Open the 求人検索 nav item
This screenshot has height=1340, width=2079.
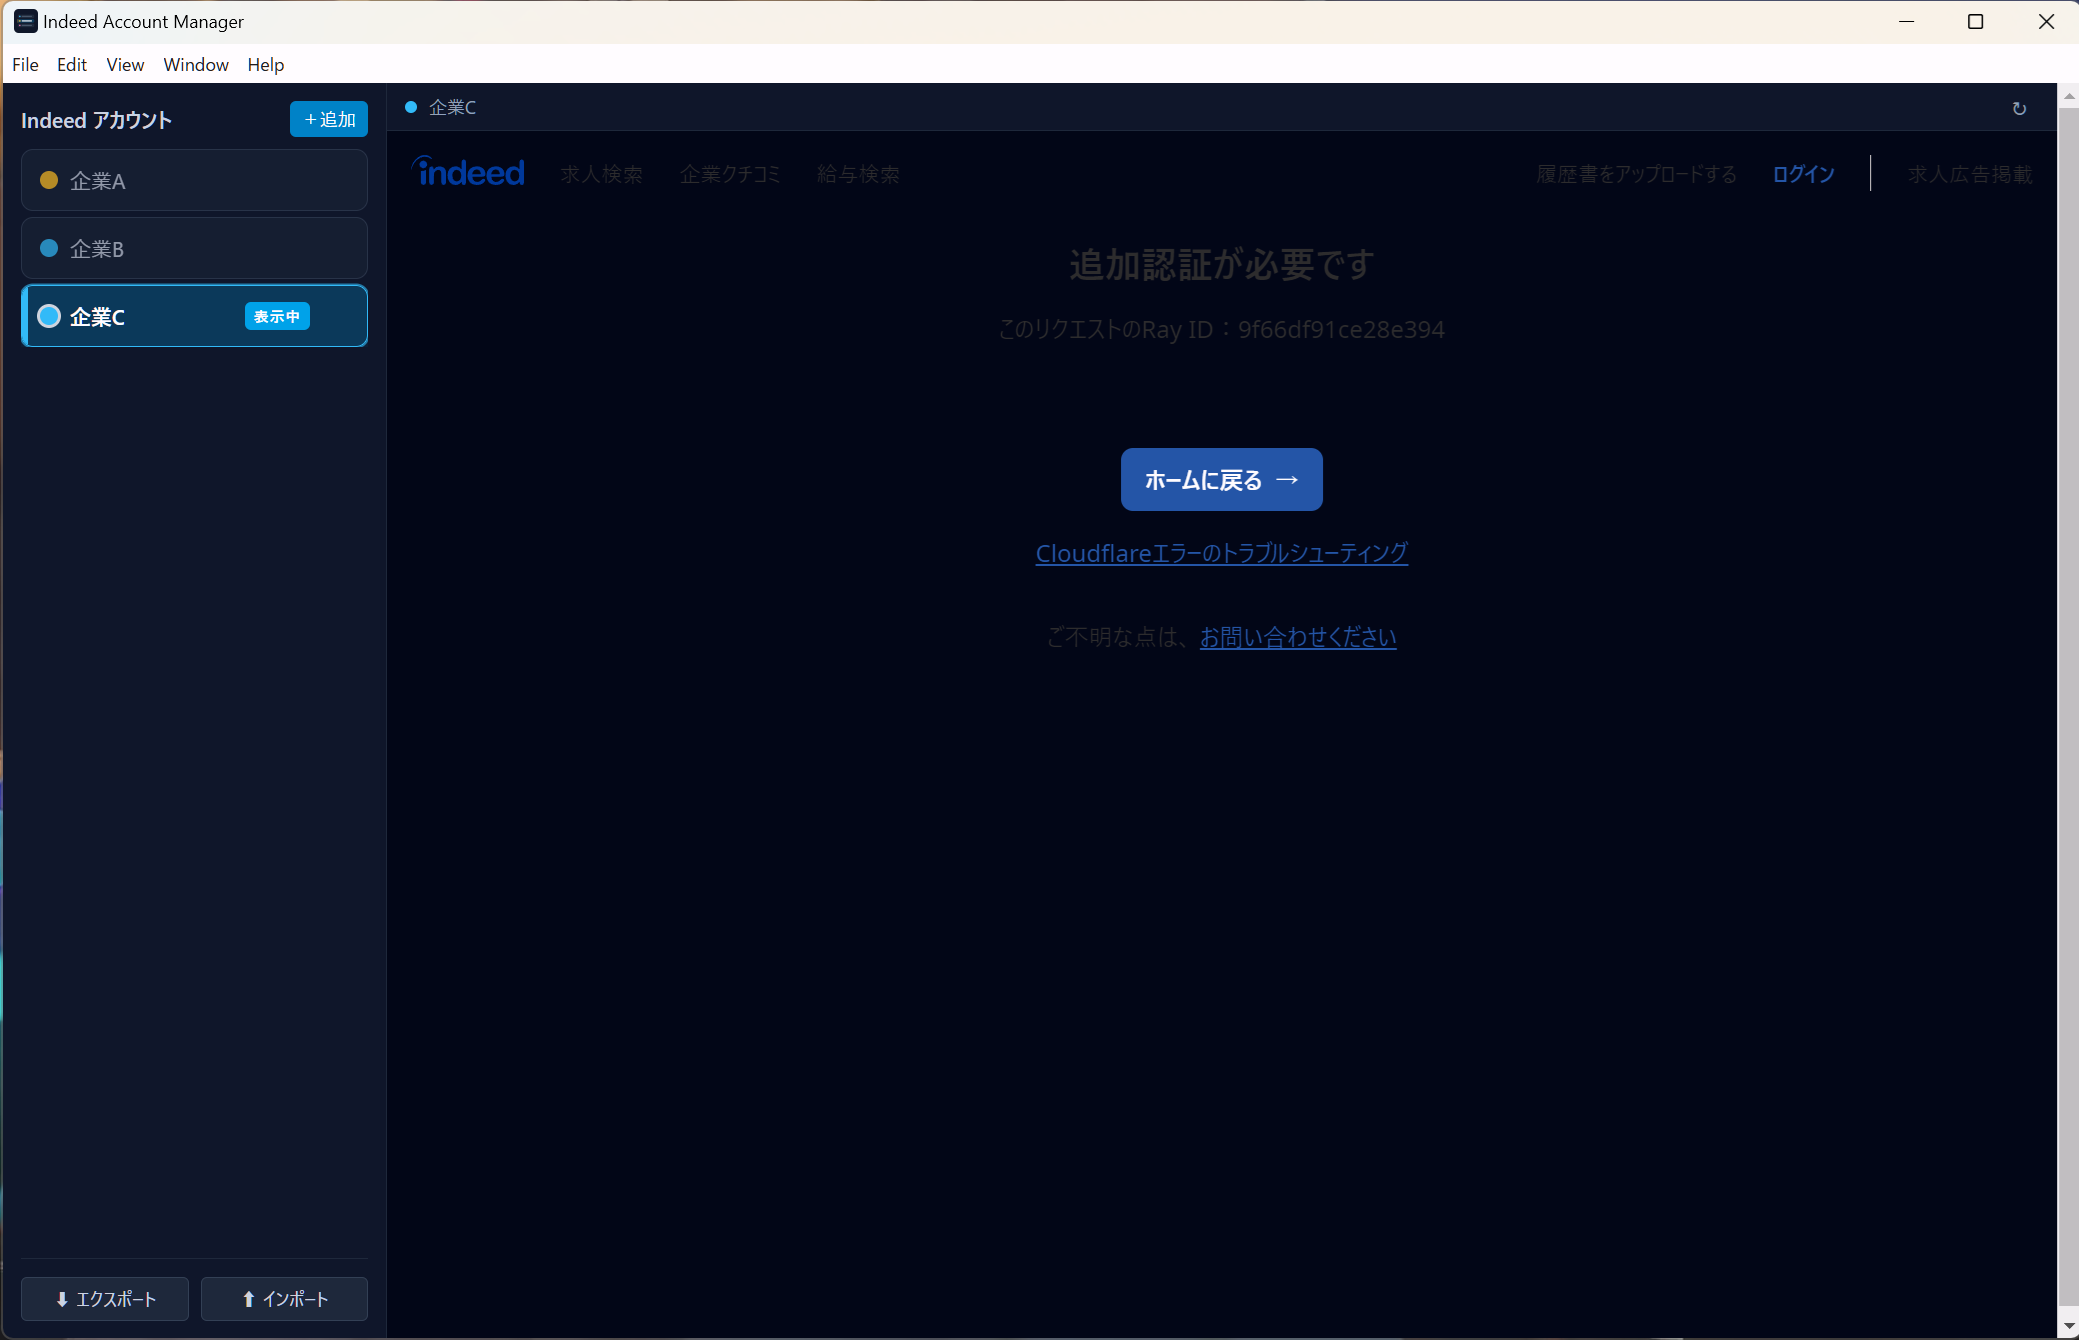pos(602,174)
